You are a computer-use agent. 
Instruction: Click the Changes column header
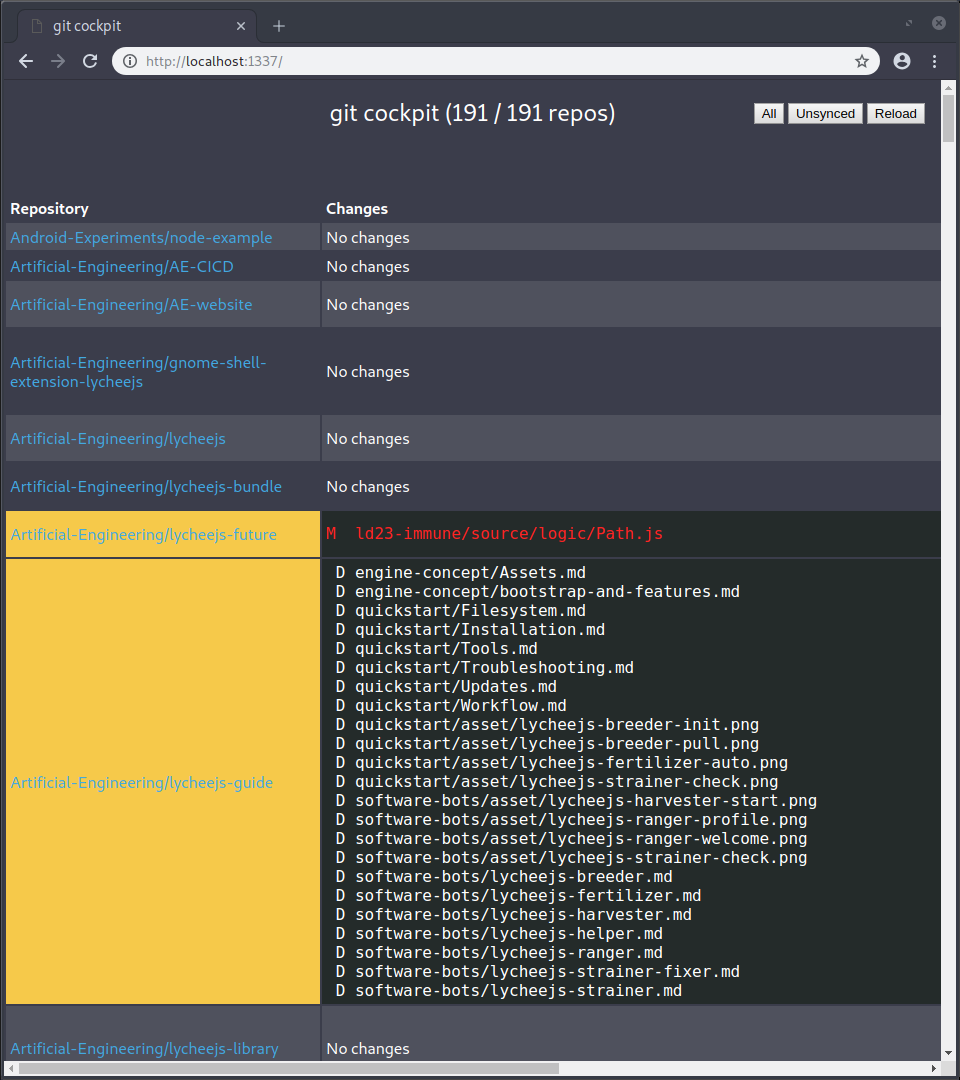coord(357,209)
